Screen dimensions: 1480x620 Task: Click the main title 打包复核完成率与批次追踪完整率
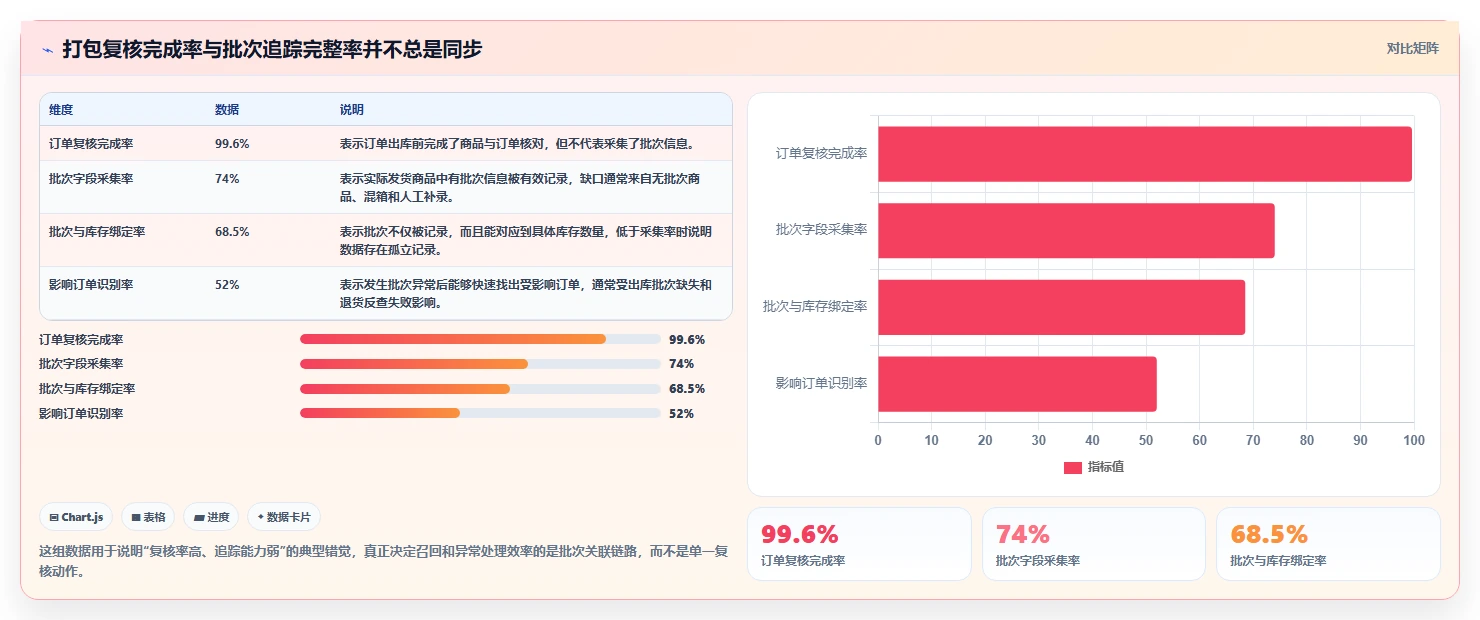(x=272, y=49)
